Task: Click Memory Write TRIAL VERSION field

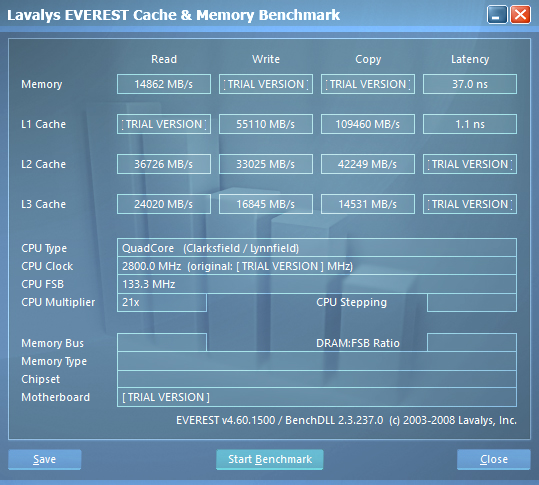Action: 266,84
